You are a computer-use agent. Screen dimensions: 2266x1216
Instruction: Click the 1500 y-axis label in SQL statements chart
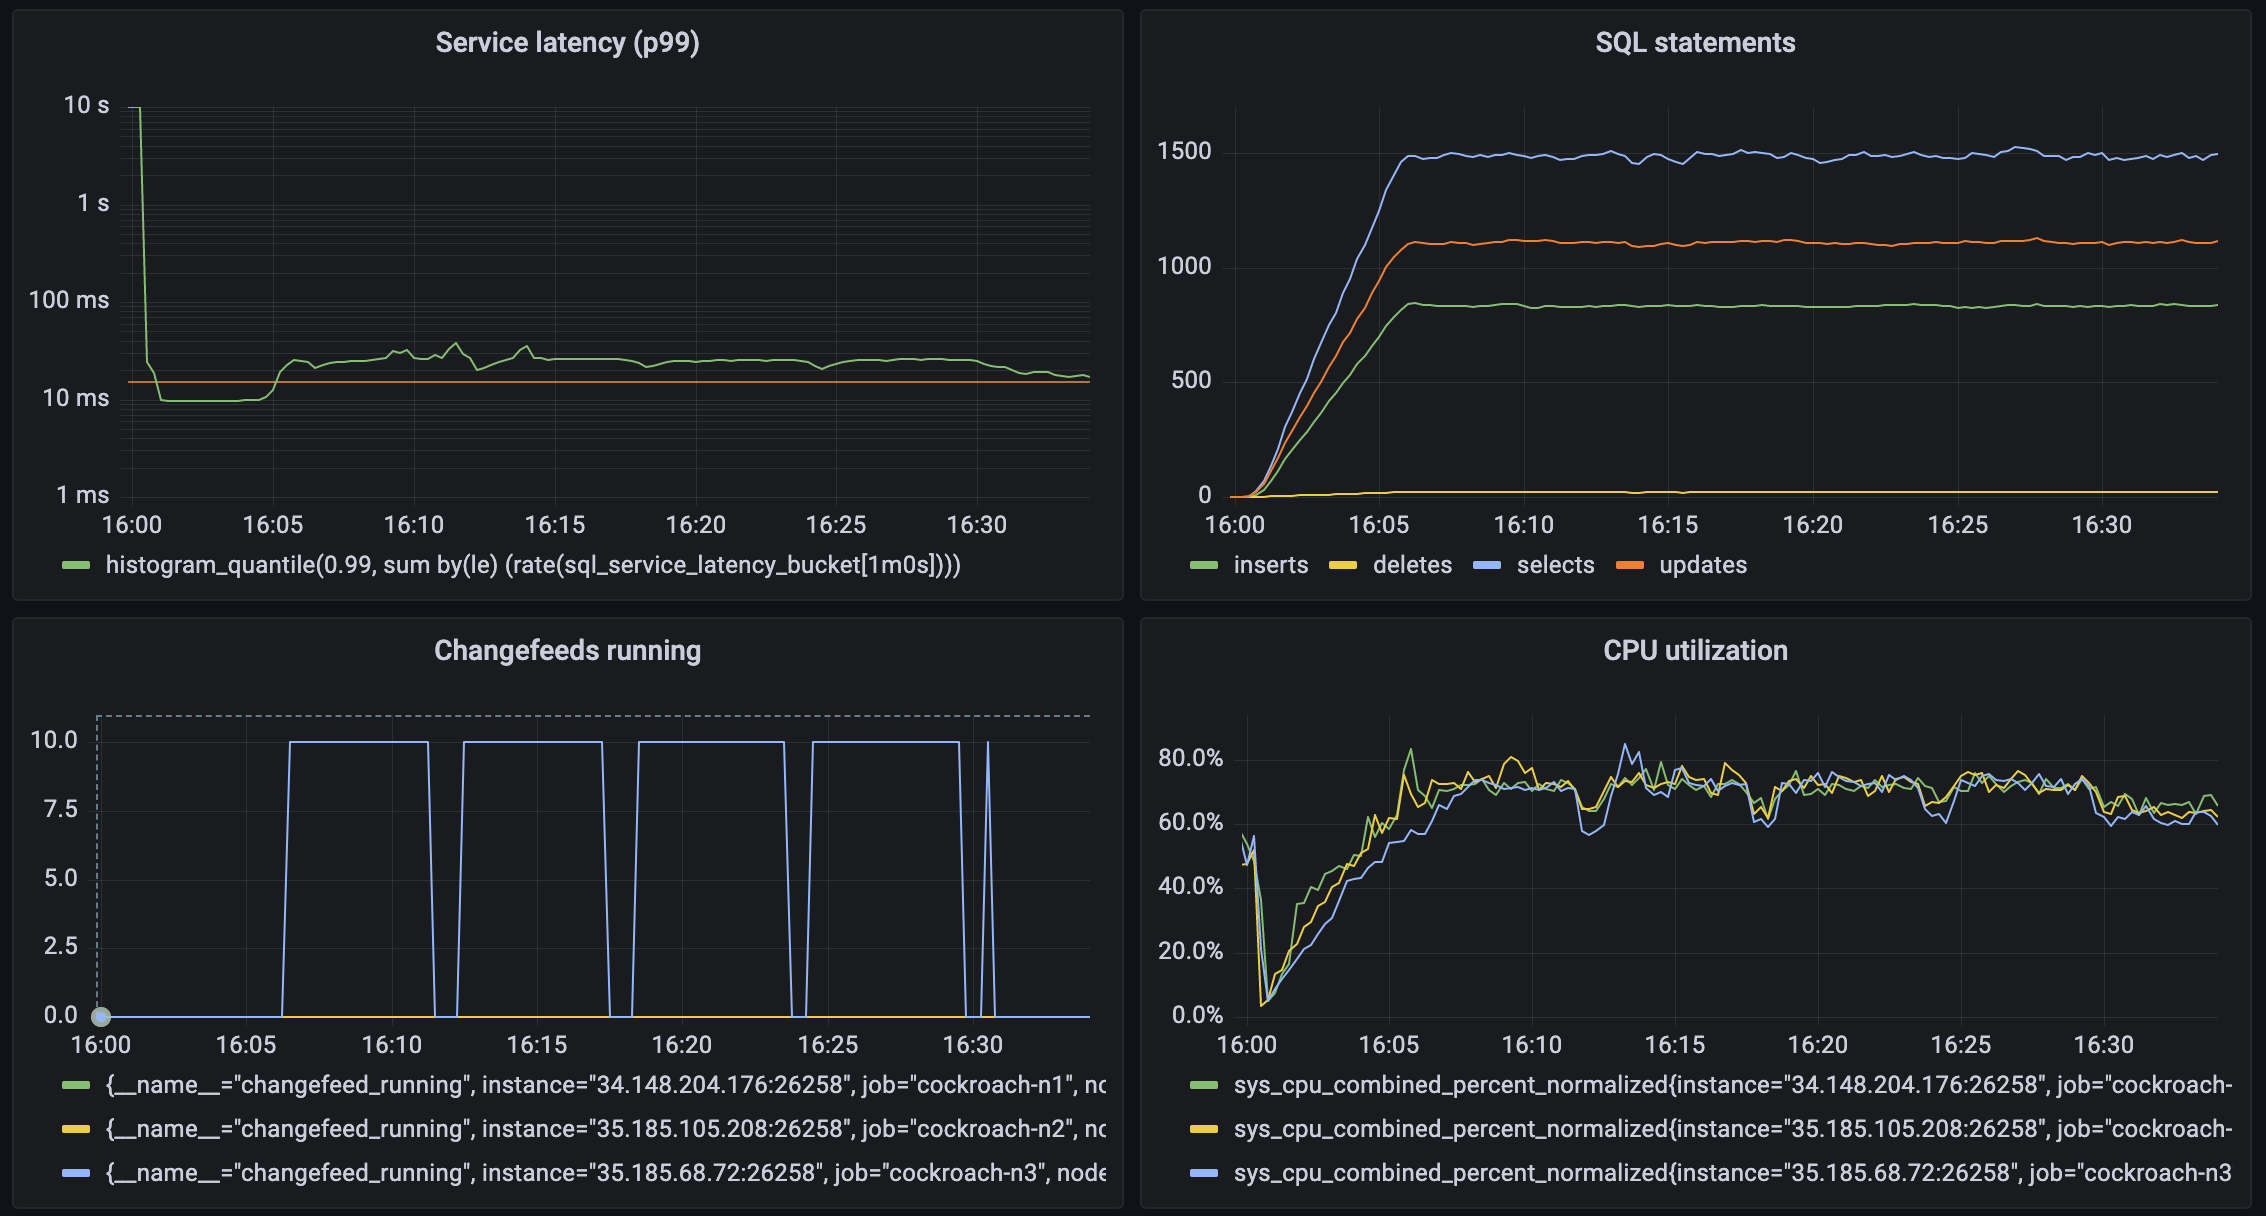point(1184,151)
